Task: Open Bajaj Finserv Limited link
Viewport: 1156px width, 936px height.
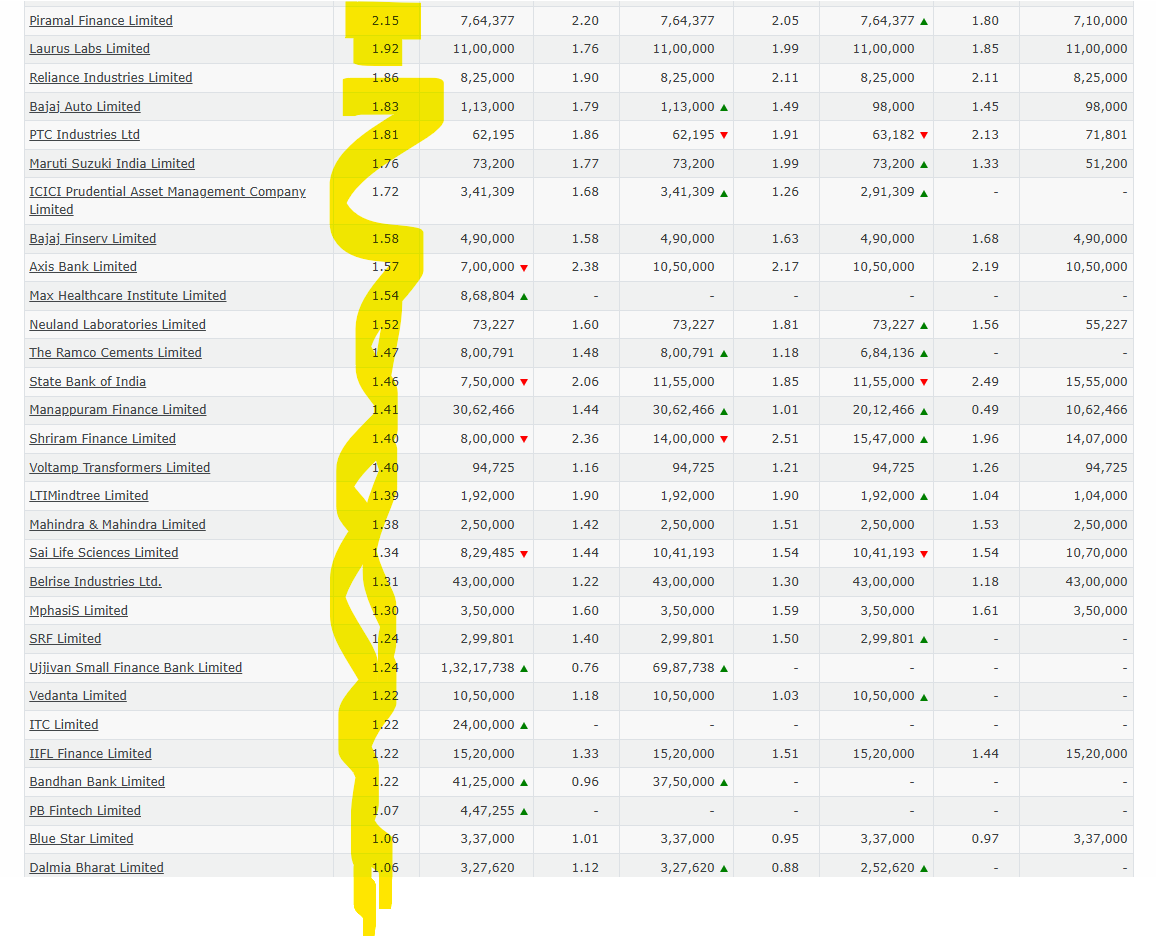Action: pos(93,239)
